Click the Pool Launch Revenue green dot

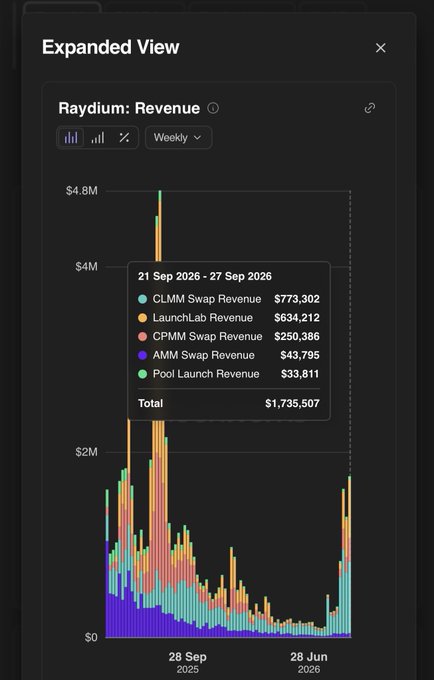(143, 374)
